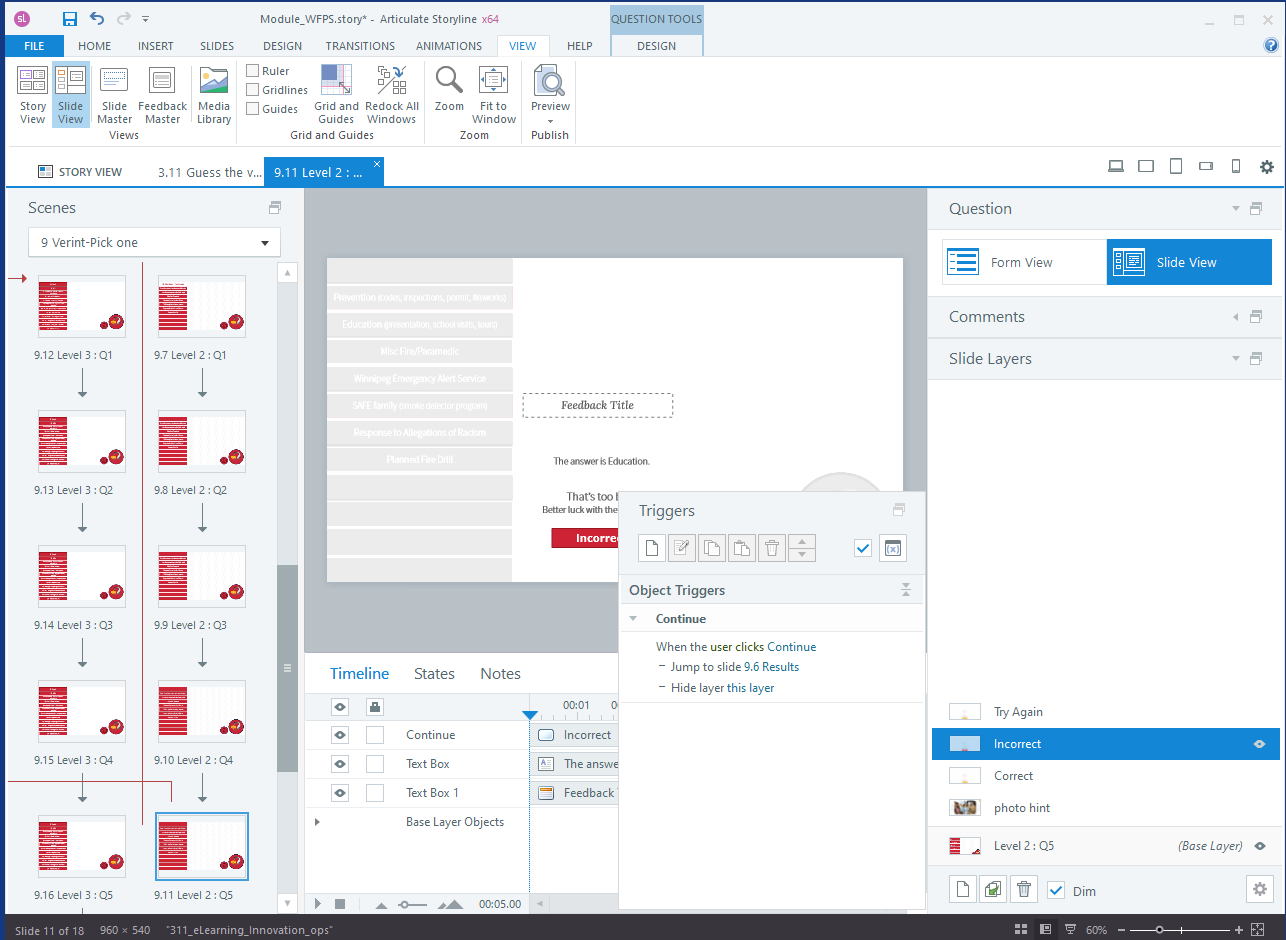Enable the Gridlines checkbox
Screen dimensions: 1286x940
[x=253, y=90]
